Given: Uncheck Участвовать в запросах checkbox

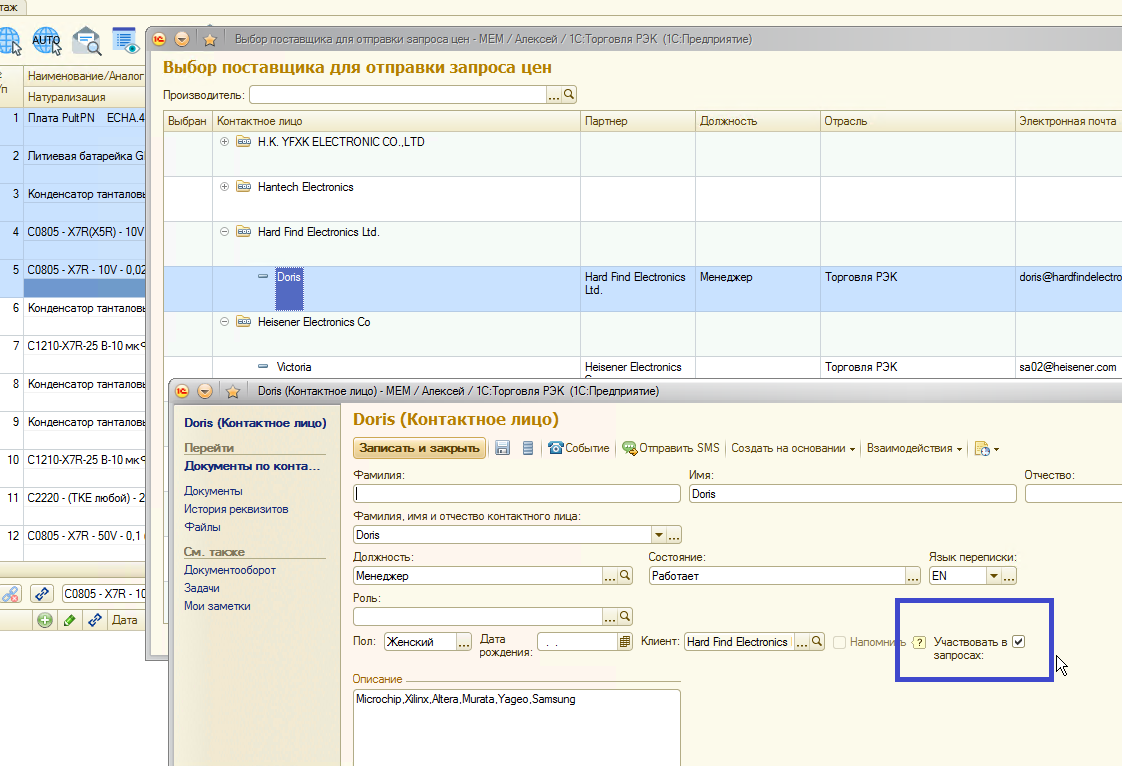Looking at the screenshot, I should click(x=1018, y=642).
